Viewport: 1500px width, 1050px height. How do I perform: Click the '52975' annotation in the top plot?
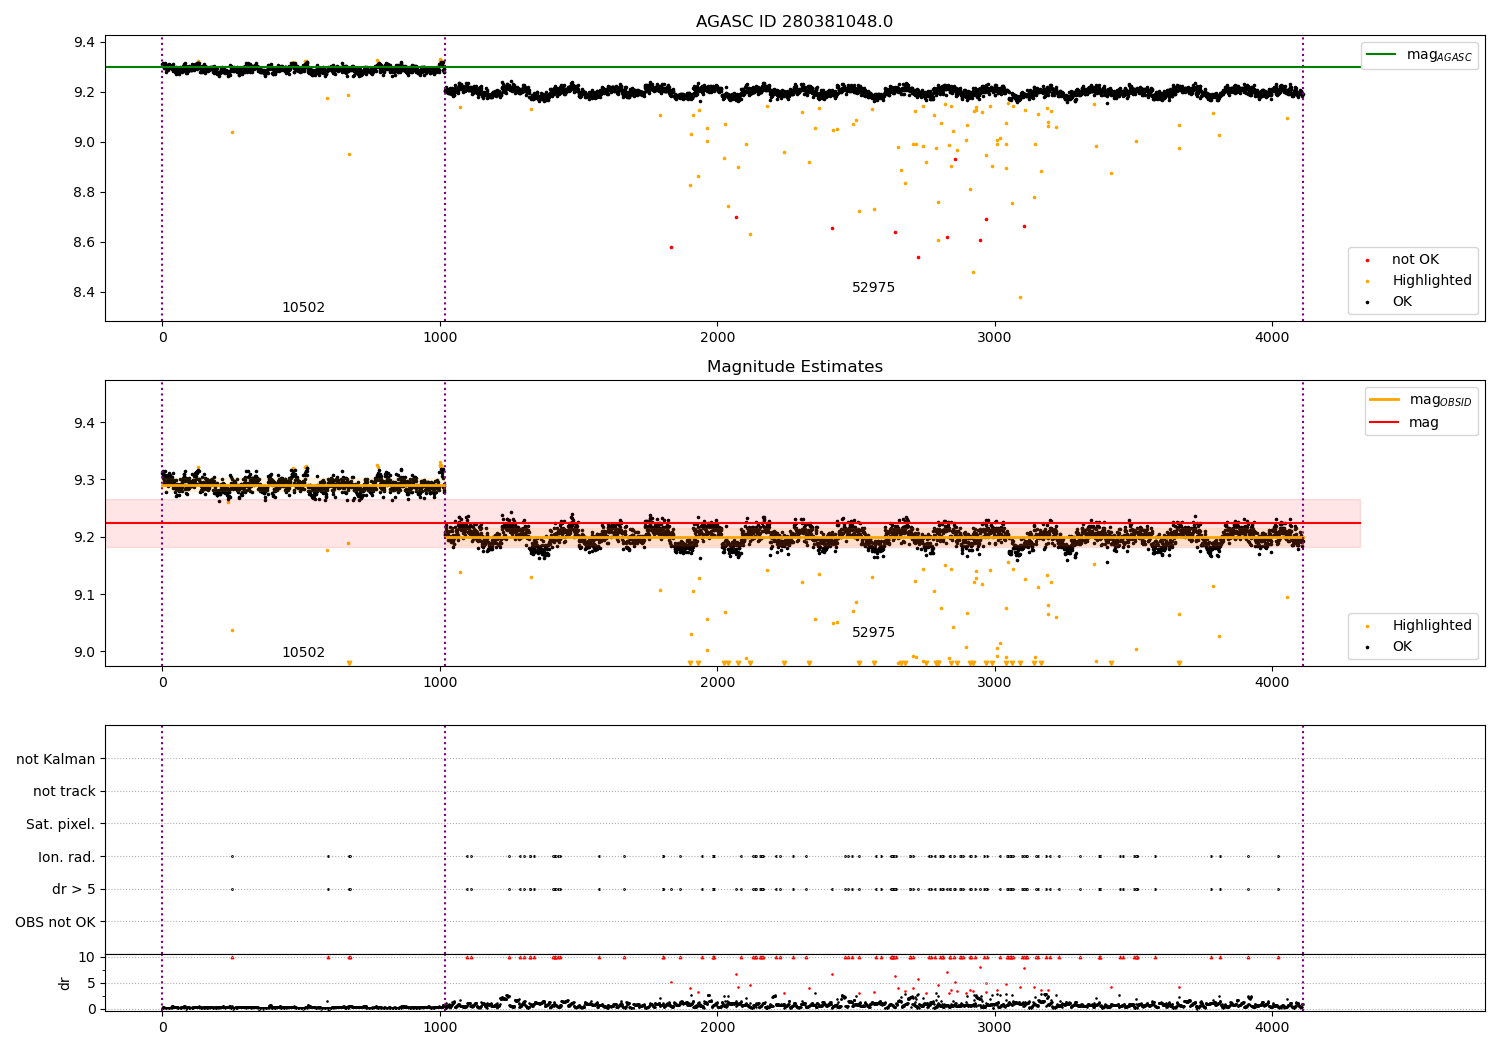pyautogui.click(x=873, y=288)
